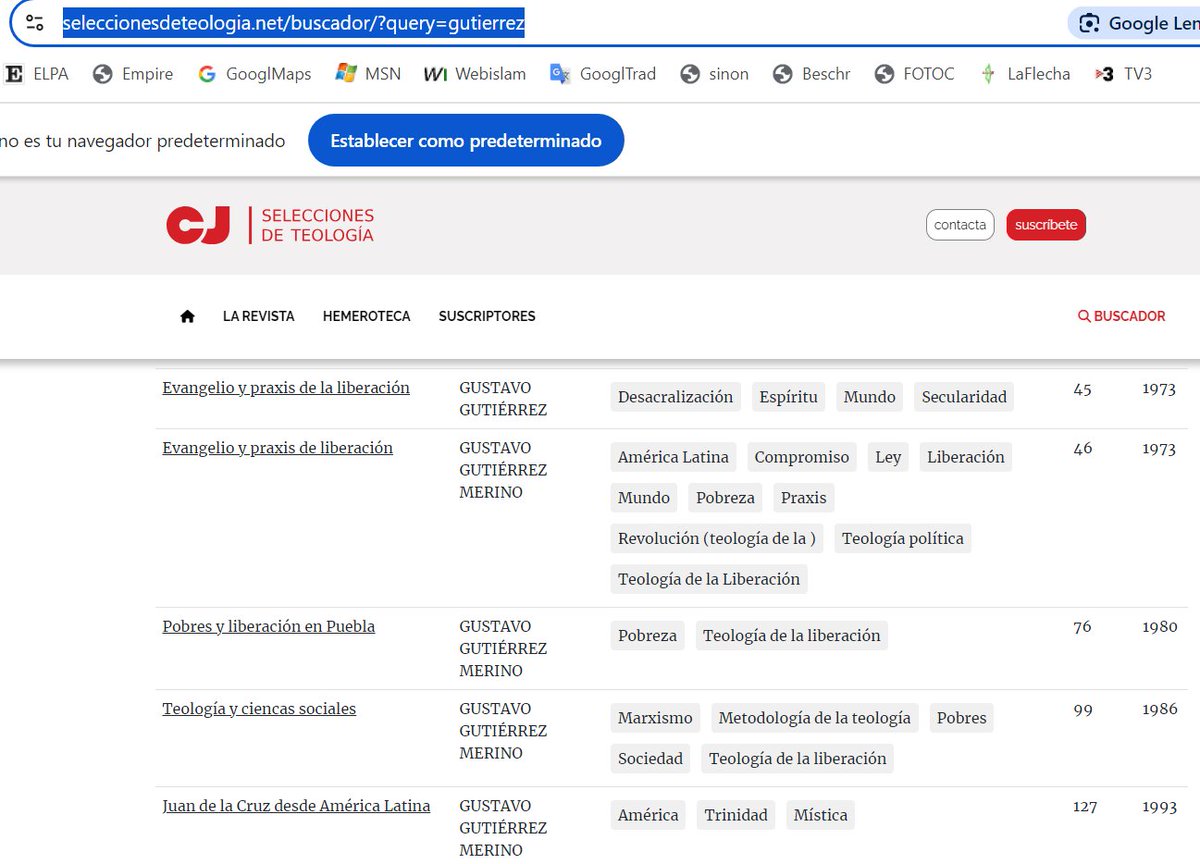Viewport: 1200px width, 864px height.
Task: Click year 1993
Action: point(1159,806)
